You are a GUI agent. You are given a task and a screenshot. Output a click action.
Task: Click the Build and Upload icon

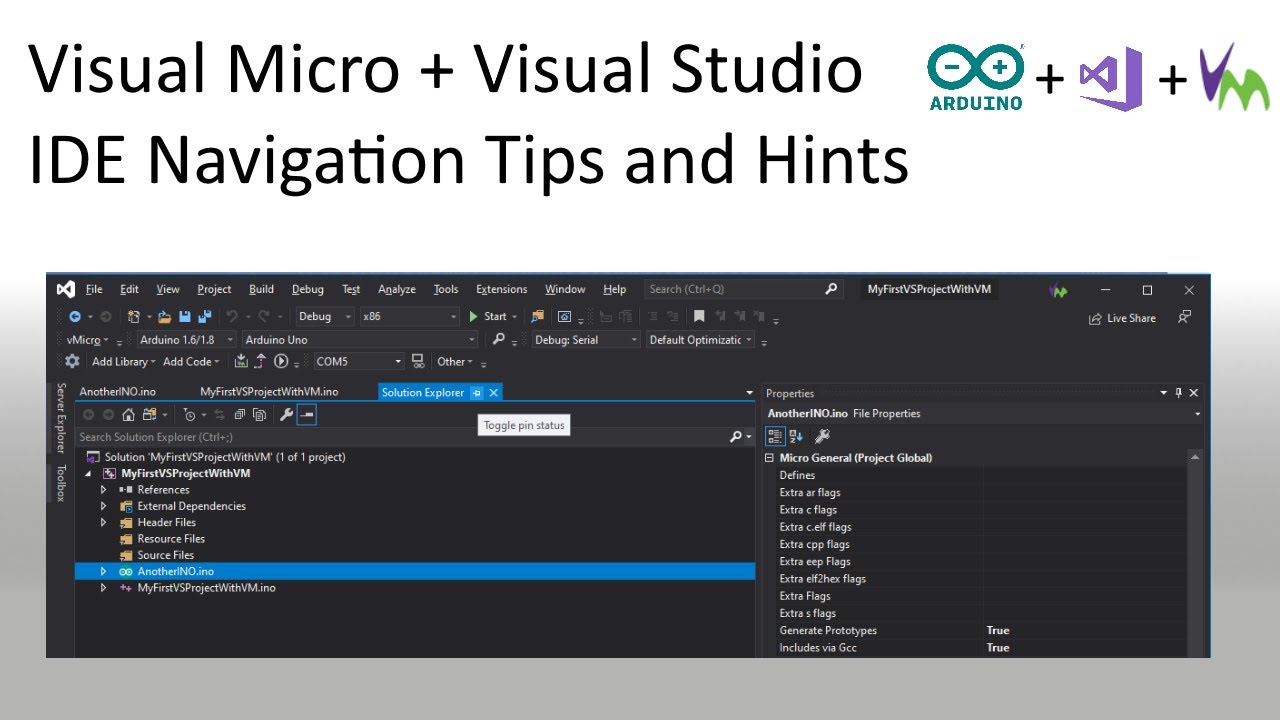[242, 361]
